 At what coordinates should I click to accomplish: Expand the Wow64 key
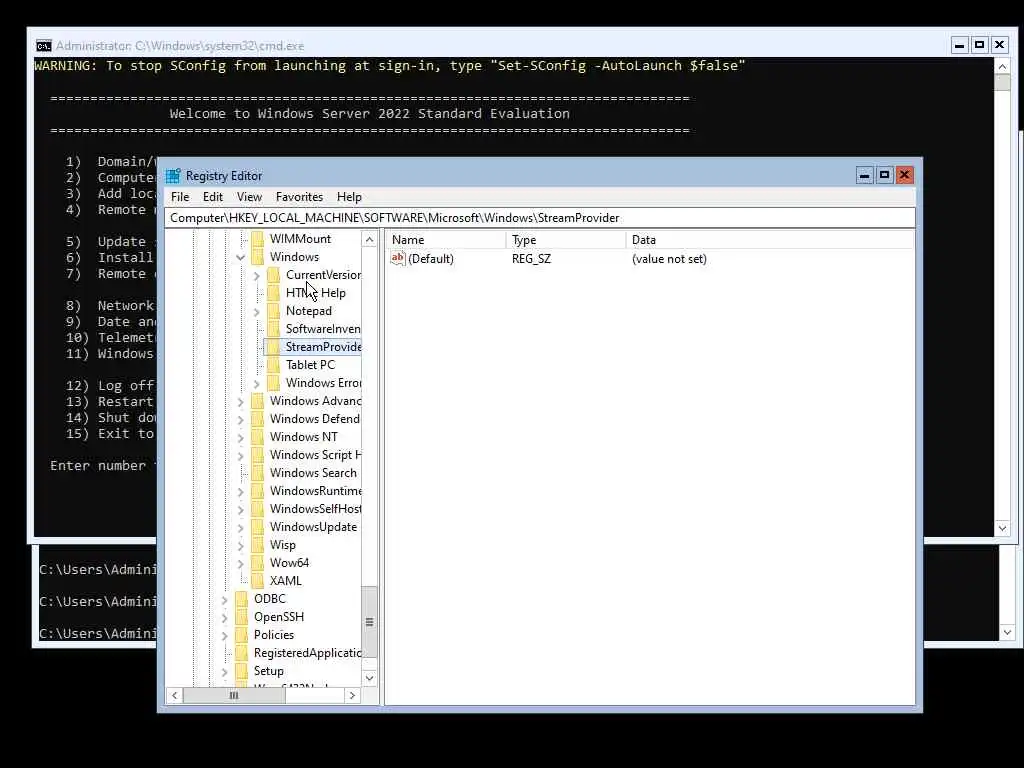(240, 563)
